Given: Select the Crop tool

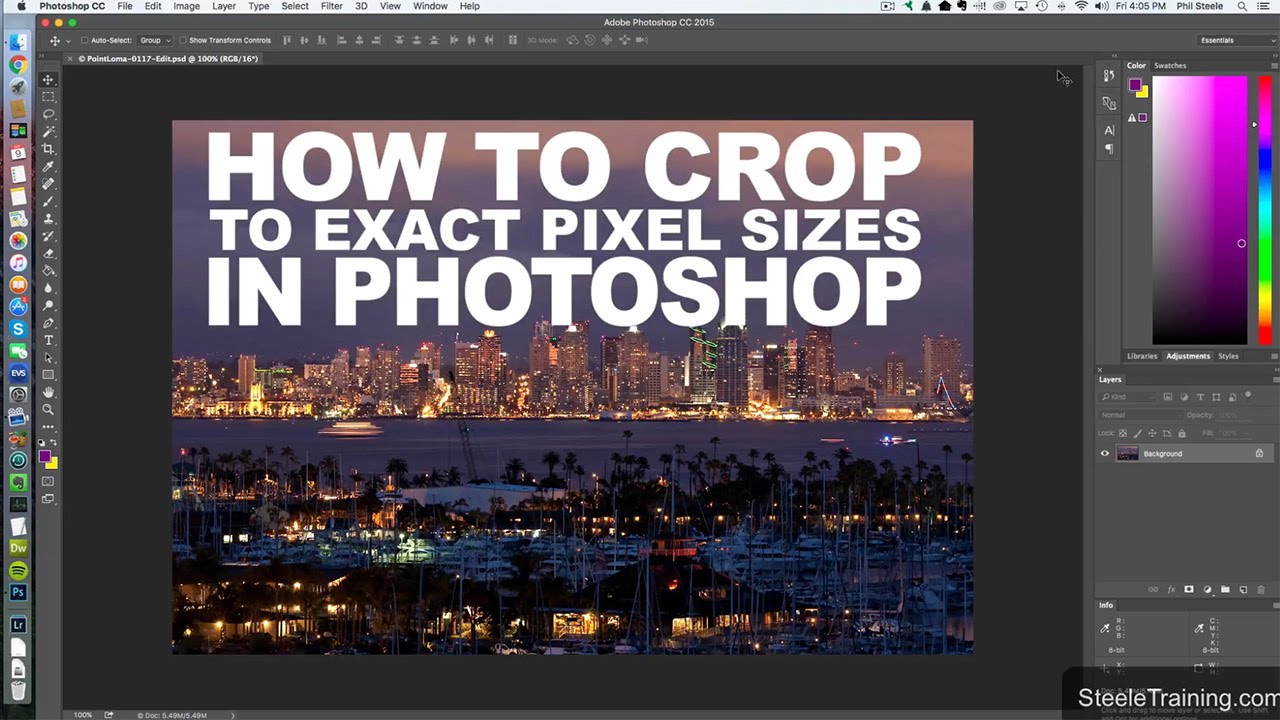Looking at the screenshot, I should (x=48, y=149).
